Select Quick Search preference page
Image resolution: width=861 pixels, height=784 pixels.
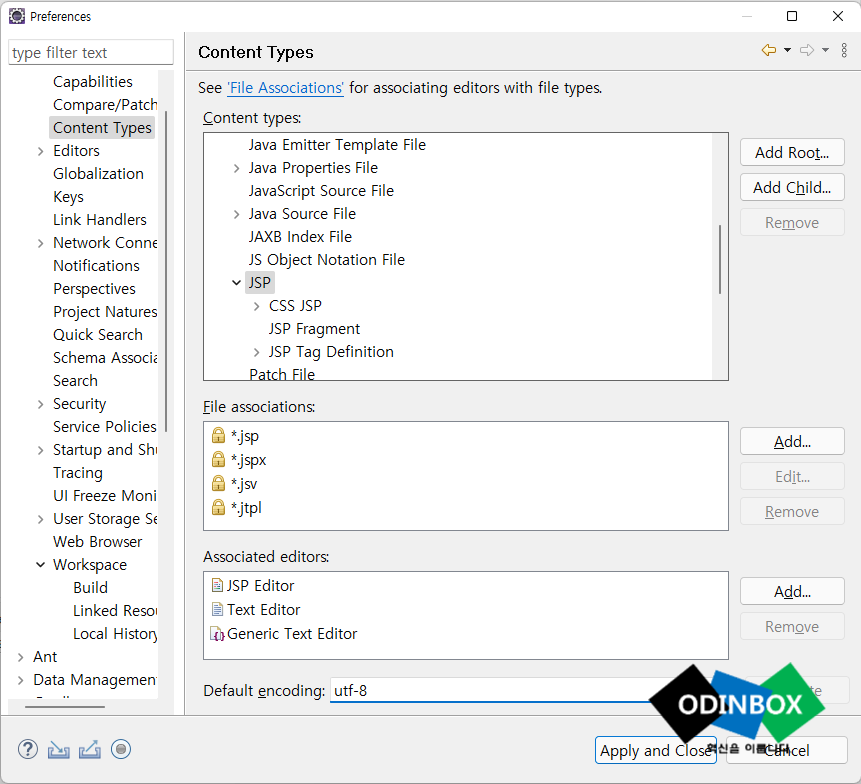pyautogui.click(x=98, y=335)
